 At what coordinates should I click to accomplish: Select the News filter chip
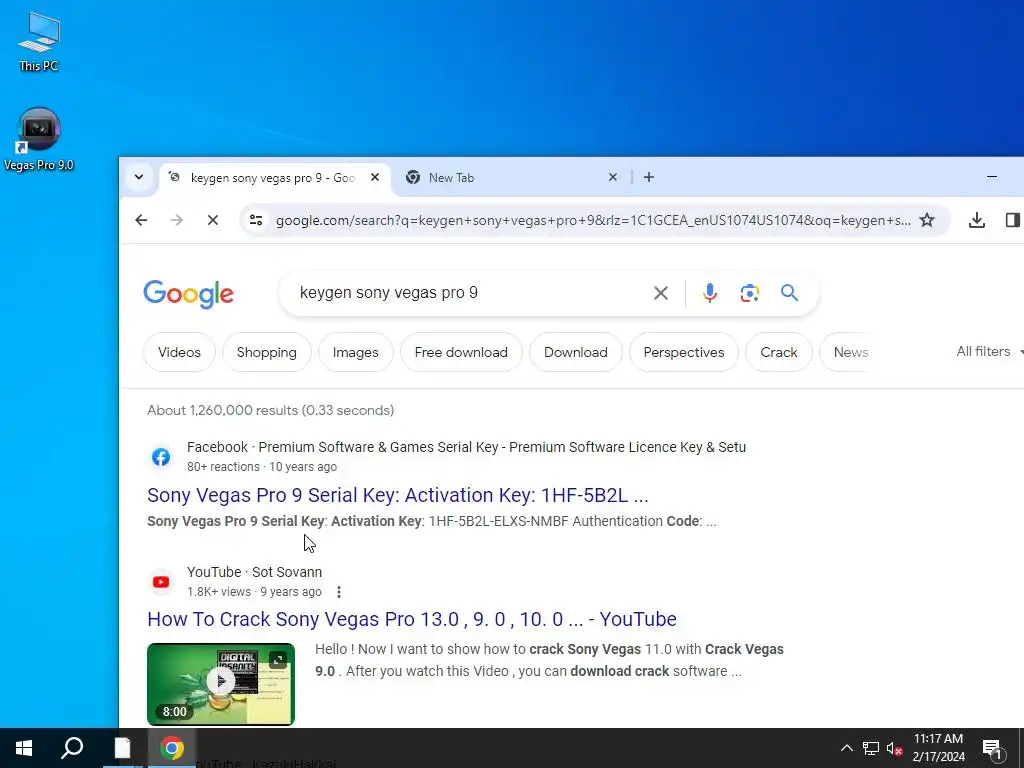click(850, 352)
